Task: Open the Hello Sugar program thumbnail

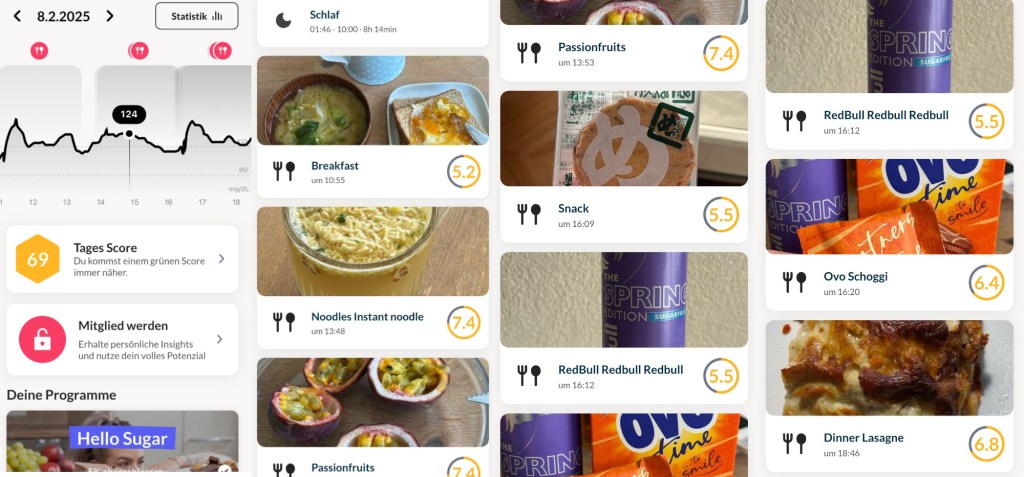Action: click(122, 441)
